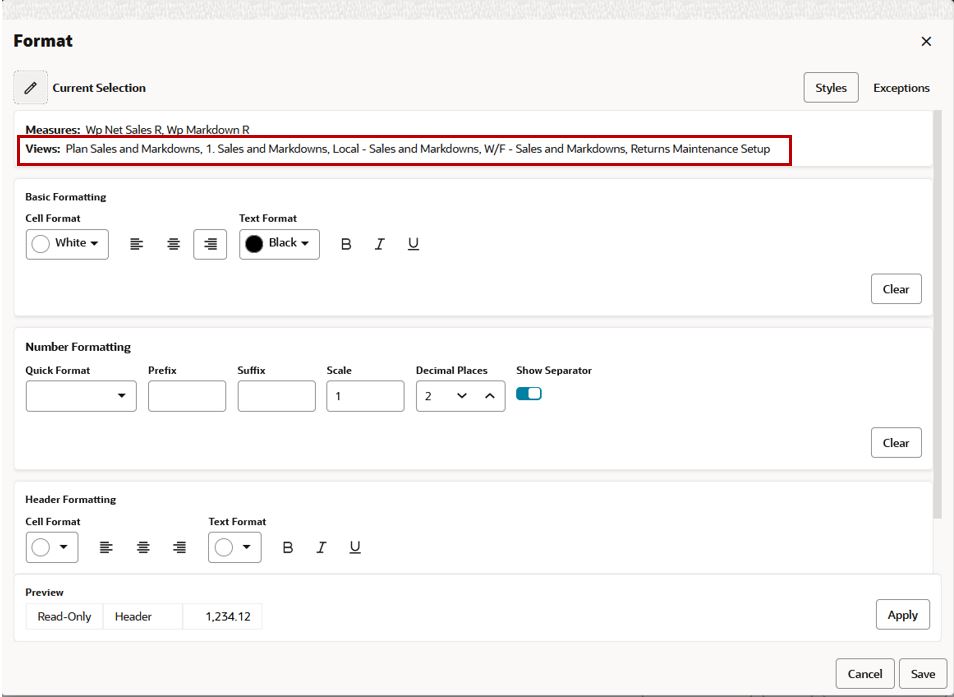
Task: Clear the Number Formatting settings
Action: (896, 443)
